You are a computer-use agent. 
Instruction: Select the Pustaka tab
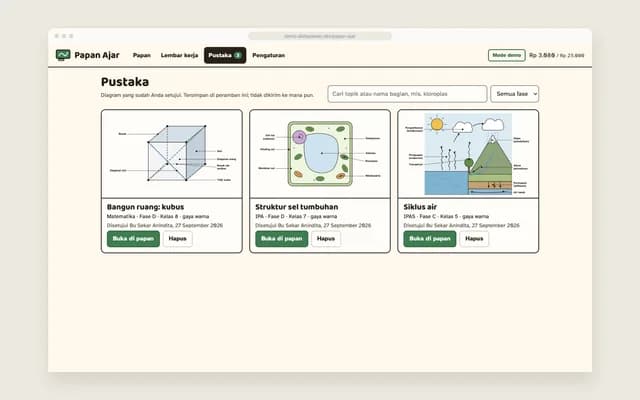tap(225, 55)
